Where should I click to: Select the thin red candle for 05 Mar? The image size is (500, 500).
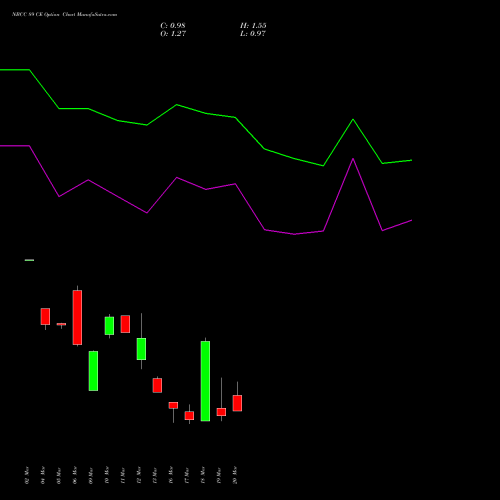click(x=61, y=324)
